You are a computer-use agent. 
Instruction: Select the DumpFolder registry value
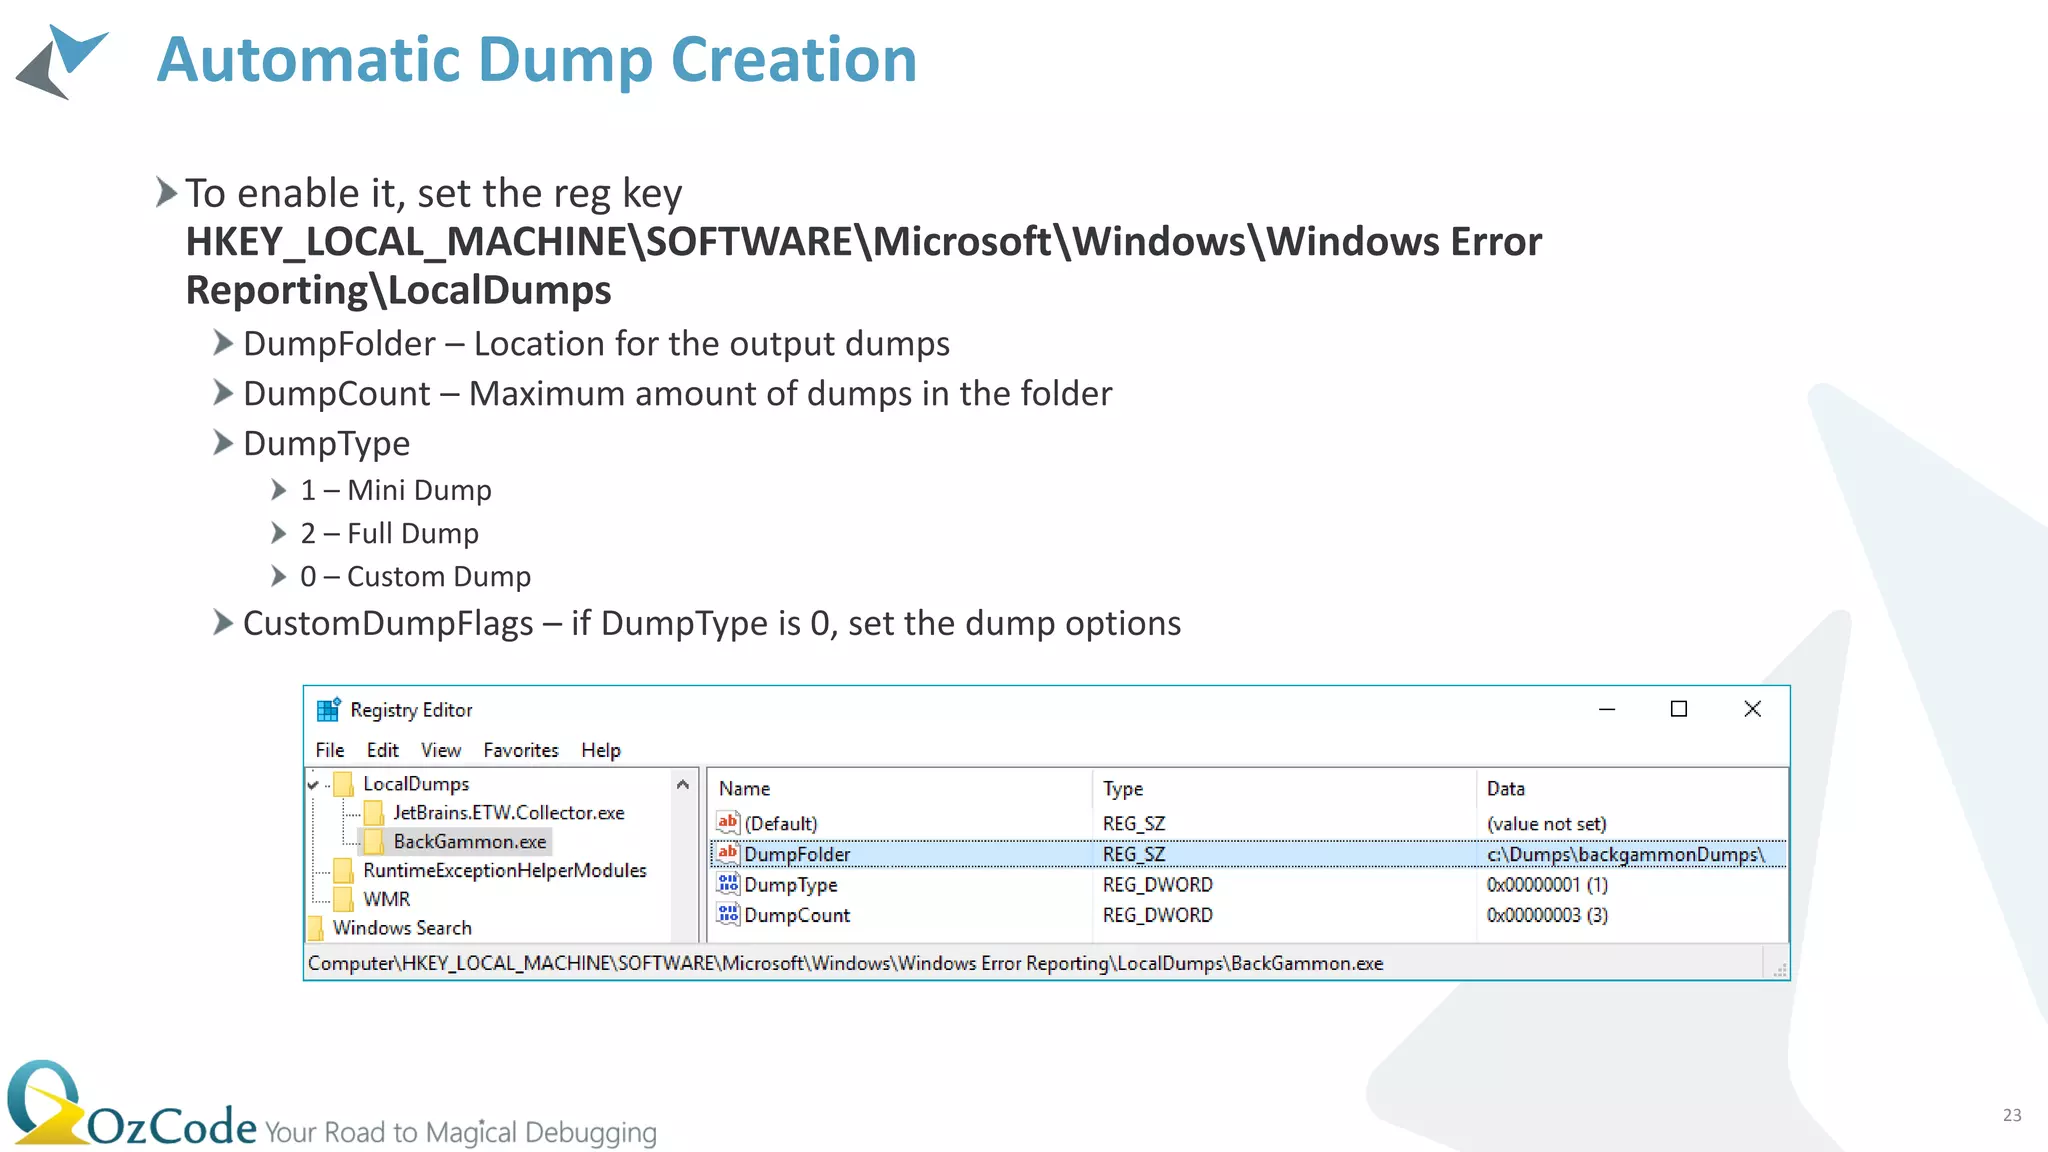[x=797, y=855]
